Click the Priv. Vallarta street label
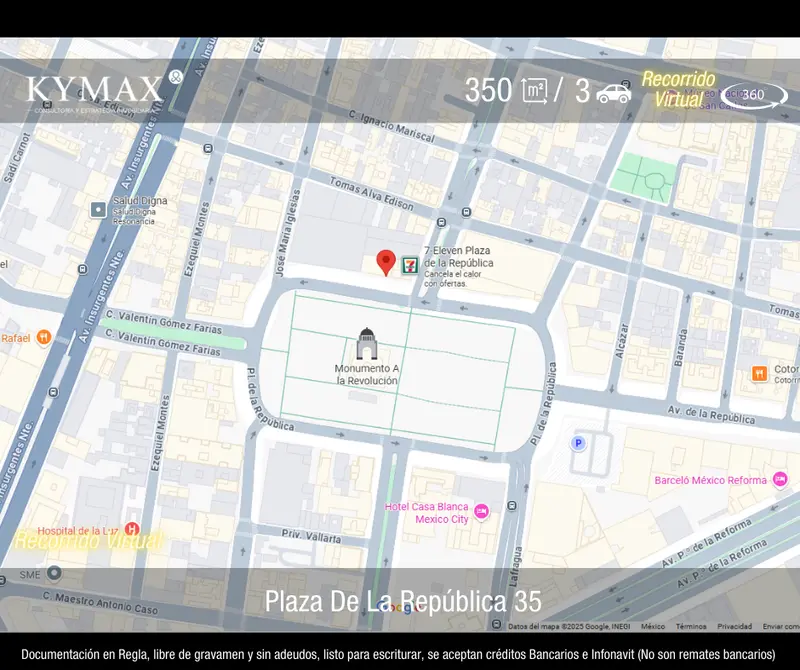Viewport: 800px width, 670px height. pos(311,536)
